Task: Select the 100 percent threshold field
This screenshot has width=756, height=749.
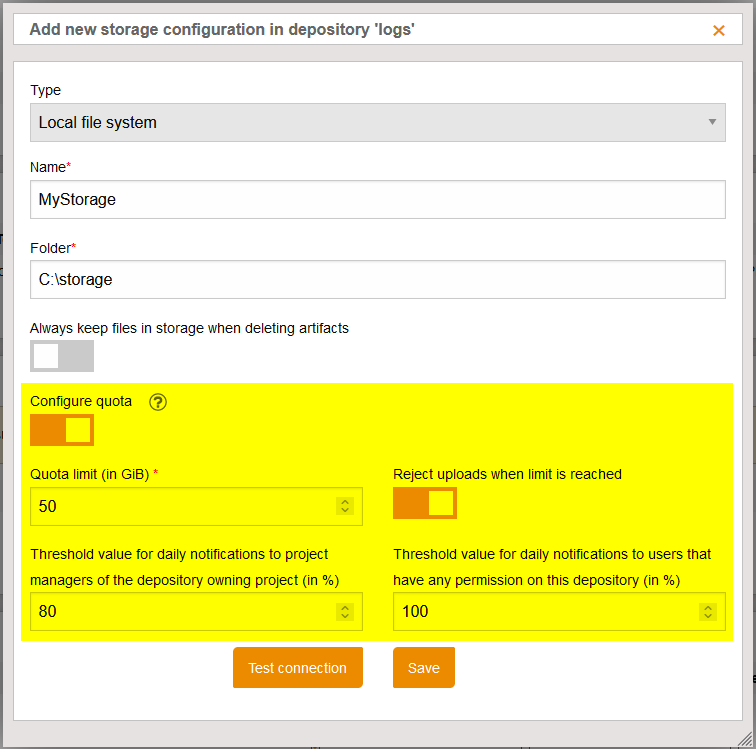Action: click(x=545, y=611)
